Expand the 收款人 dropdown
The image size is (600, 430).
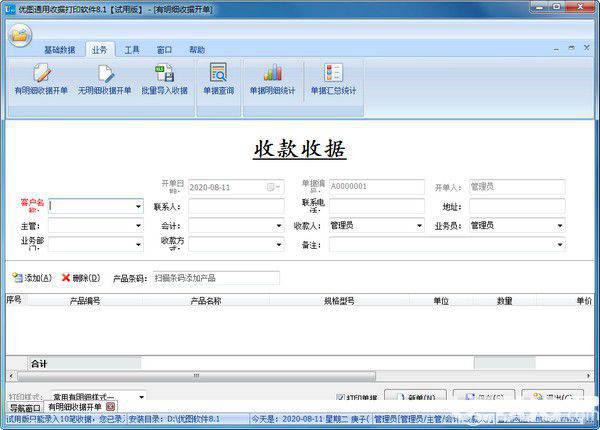(419, 226)
